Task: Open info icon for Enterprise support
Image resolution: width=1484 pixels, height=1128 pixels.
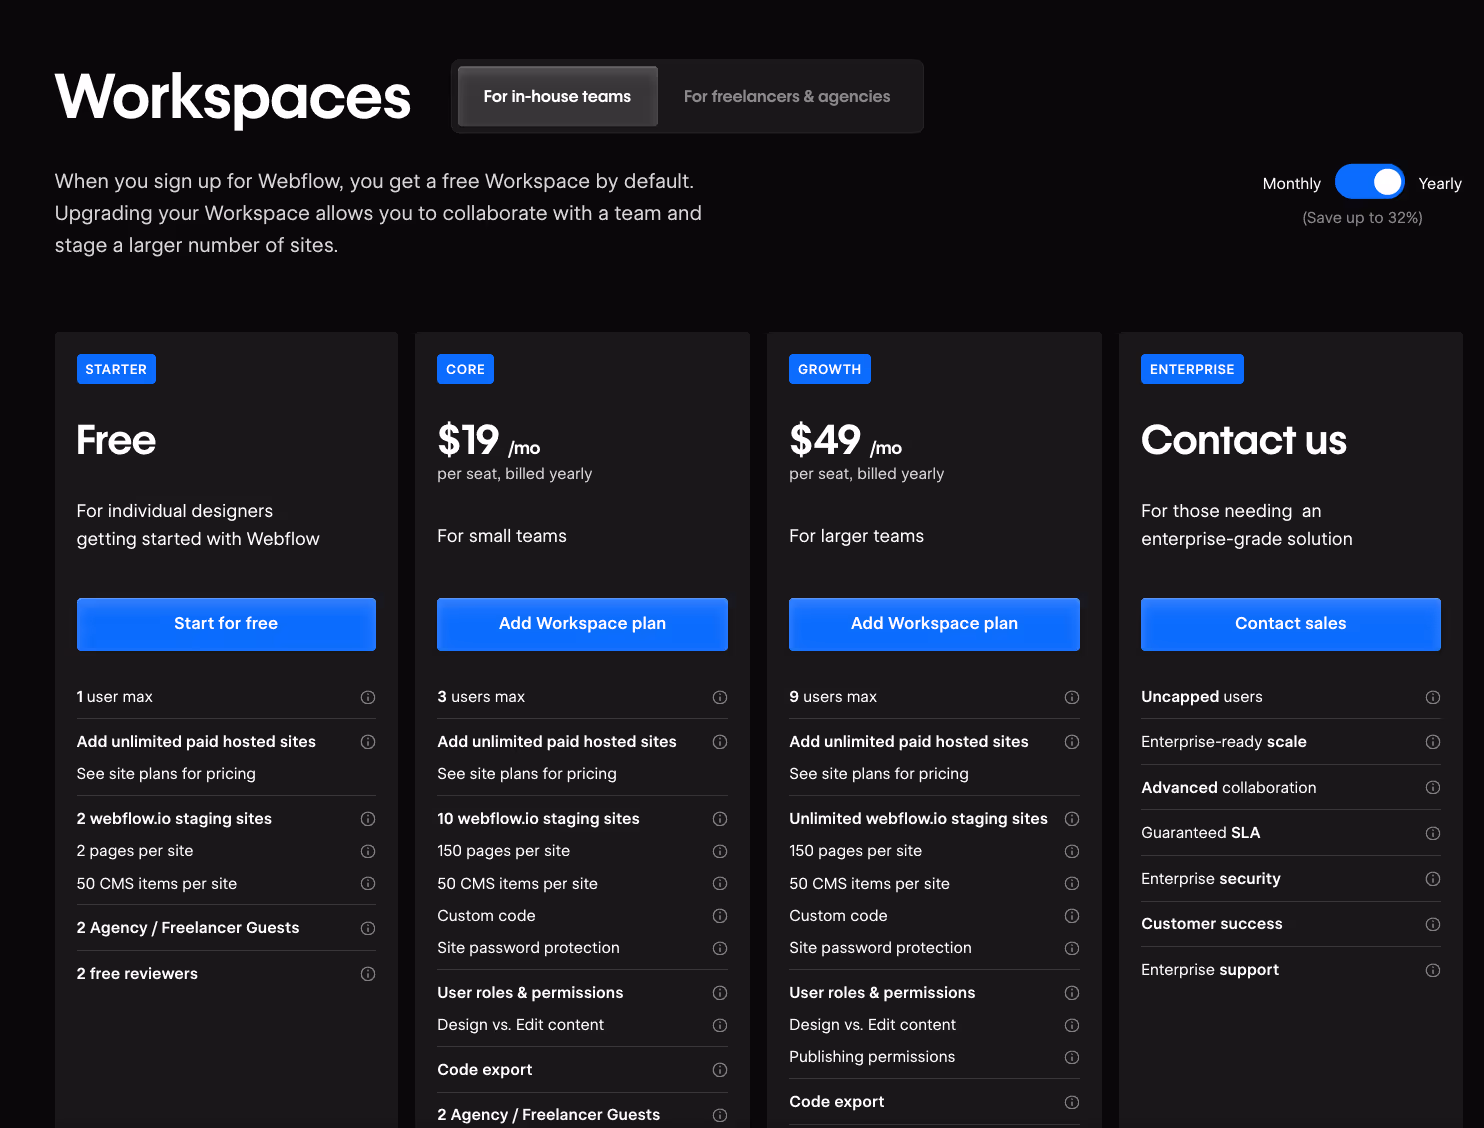Action: click(x=1433, y=970)
